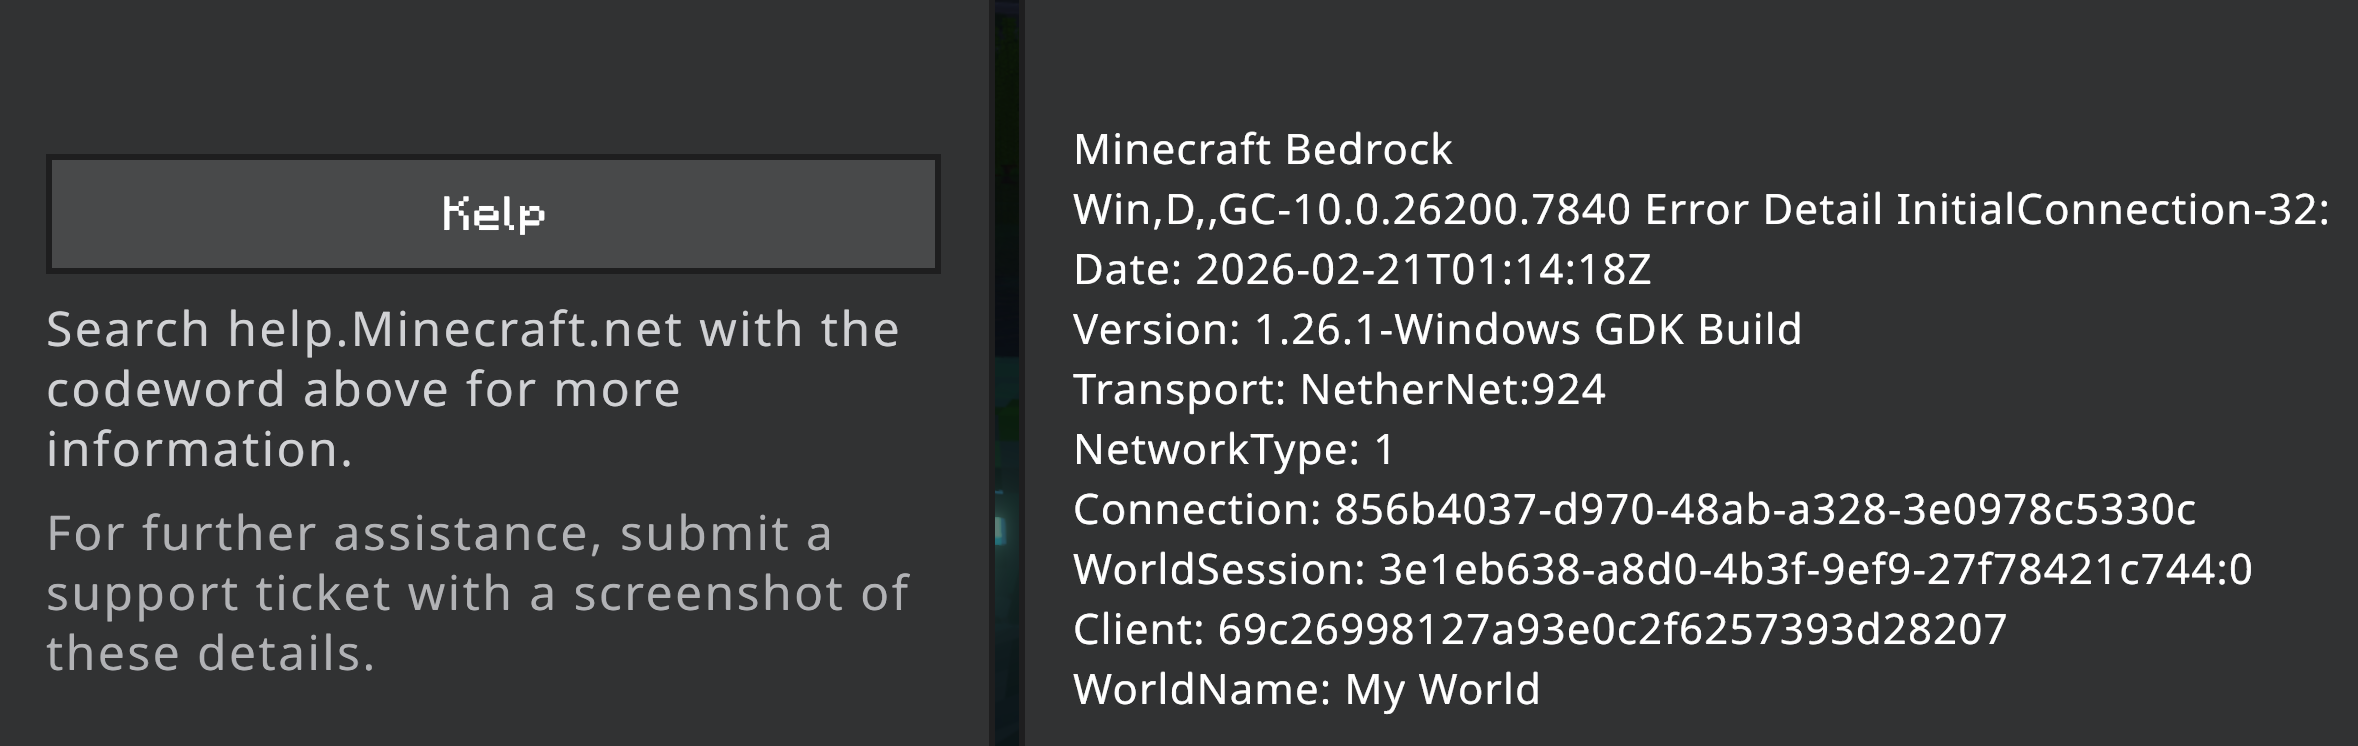Click the 'Transport: NetherNet:924' line
2358x746 pixels.
pos(1339,390)
